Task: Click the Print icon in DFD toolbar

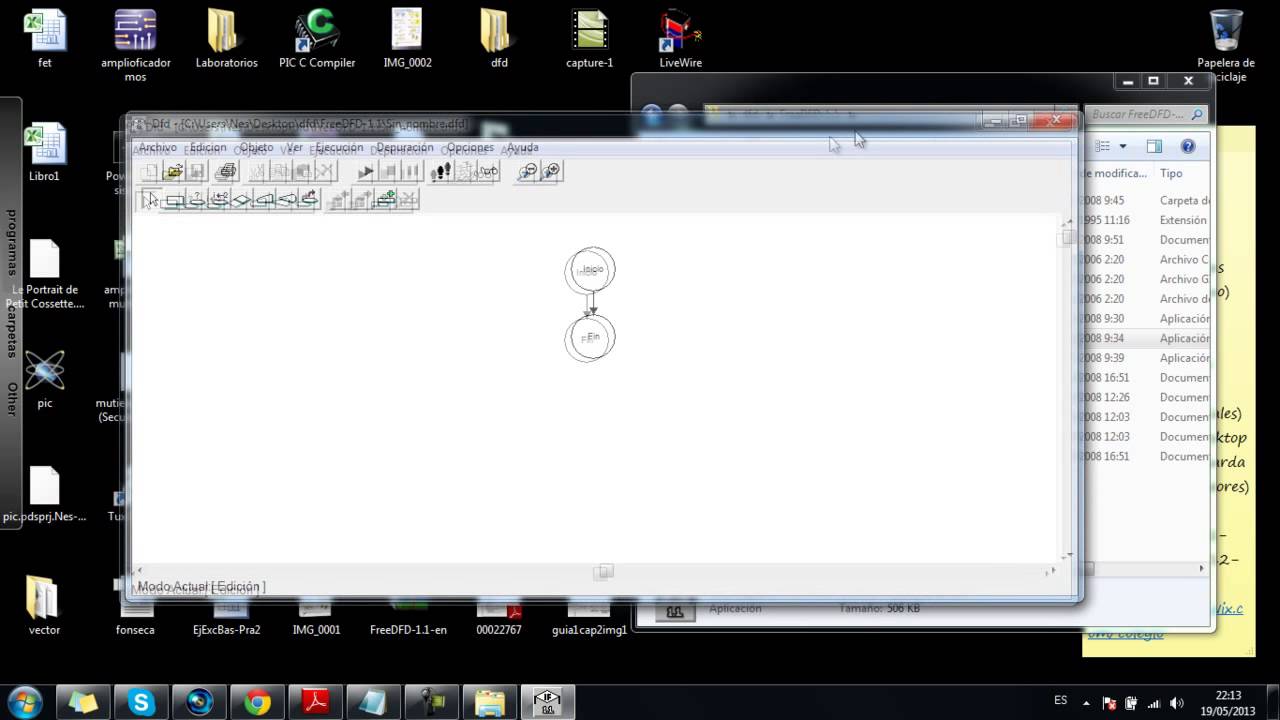Action: coord(226,172)
